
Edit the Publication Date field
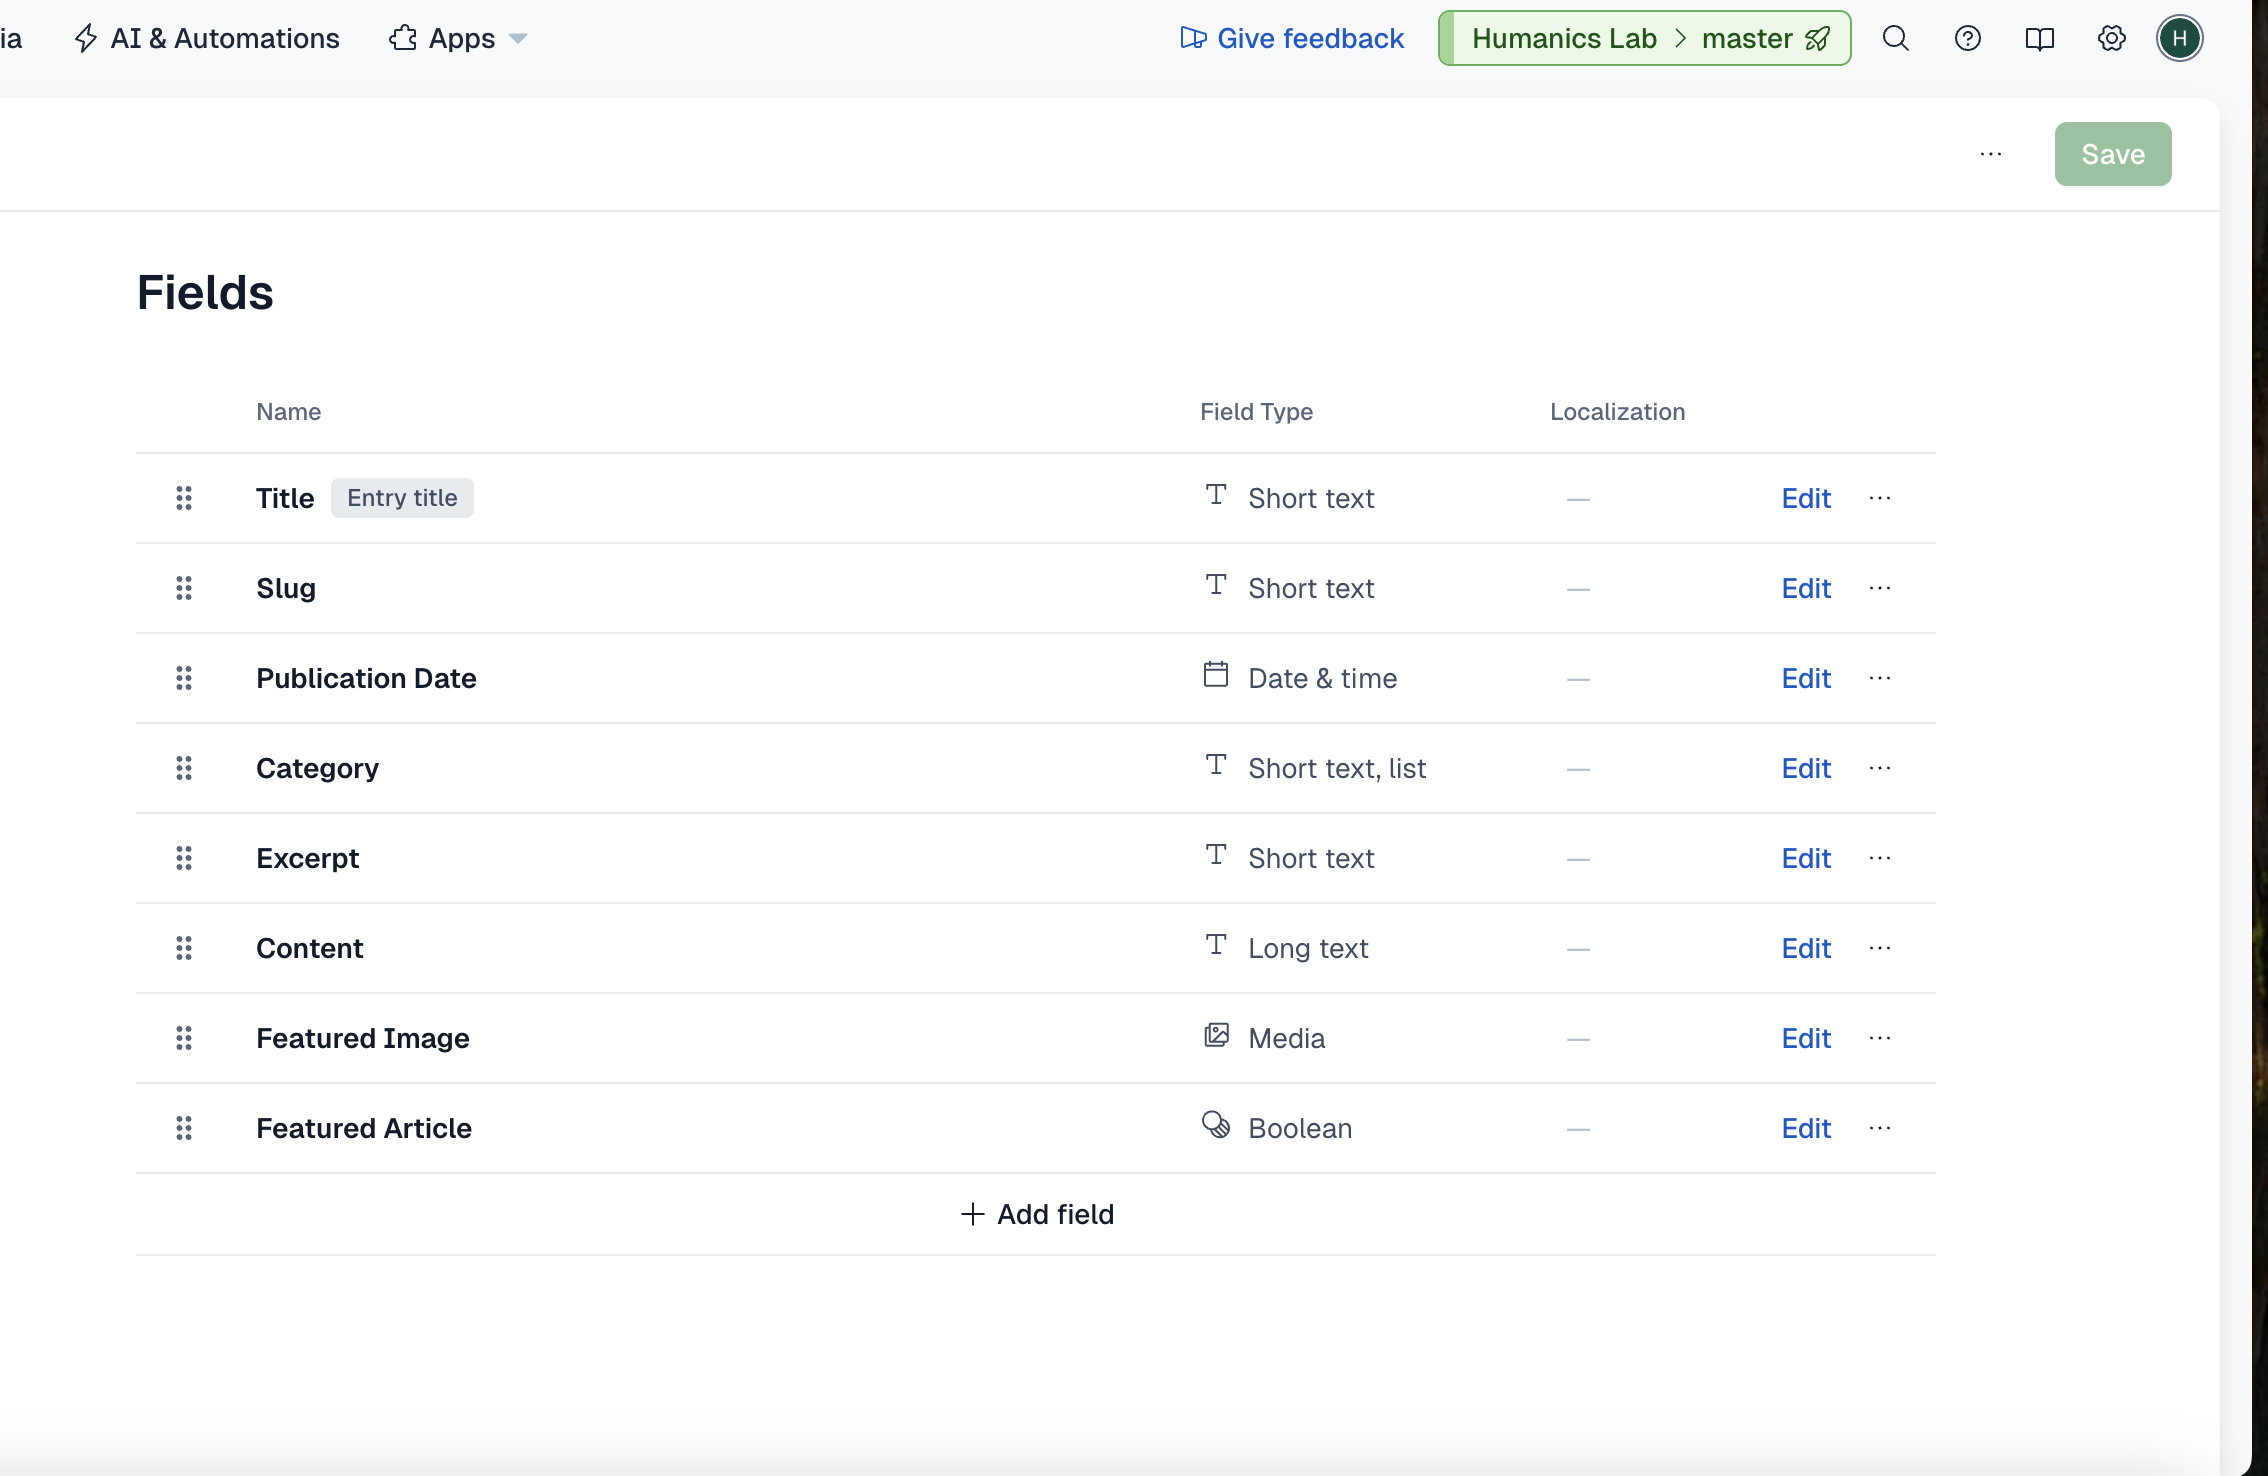coord(1805,678)
